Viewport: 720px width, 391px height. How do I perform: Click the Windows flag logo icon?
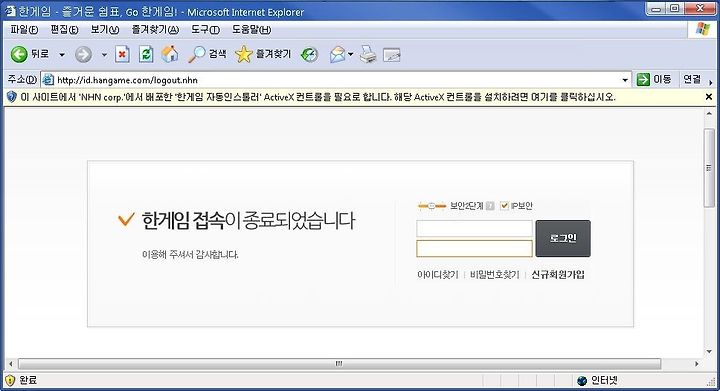pos(703,29)
